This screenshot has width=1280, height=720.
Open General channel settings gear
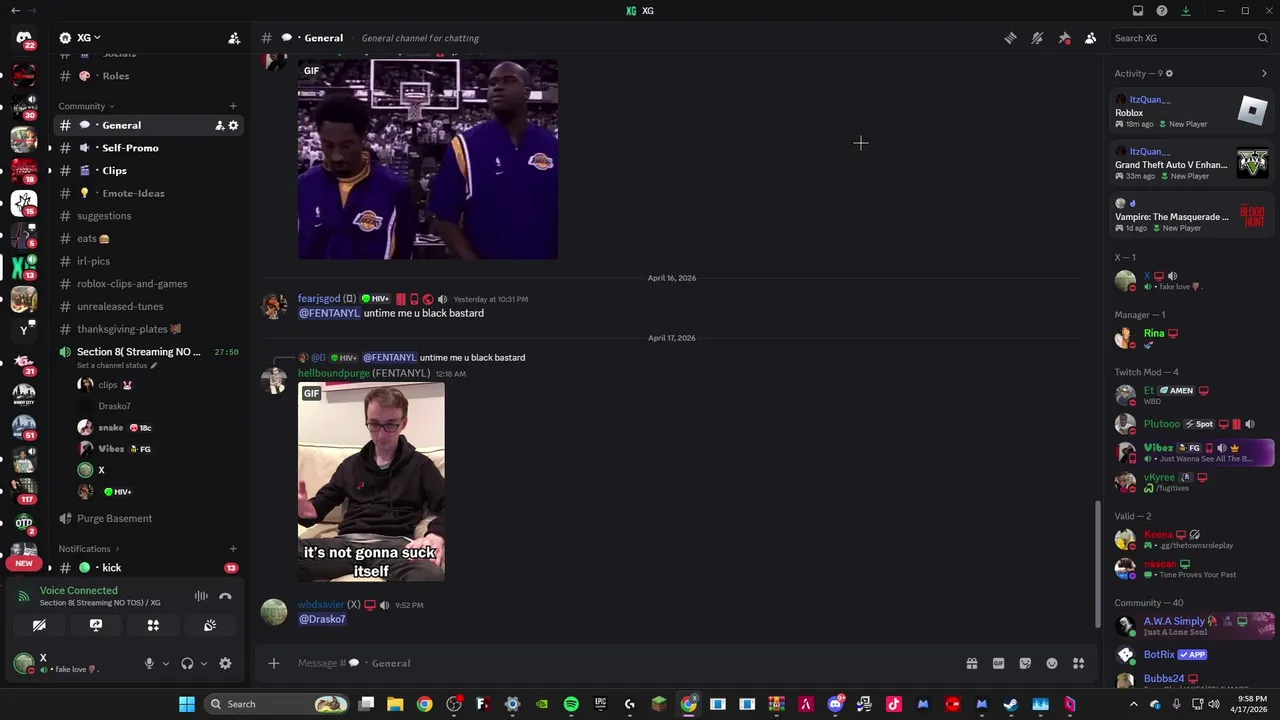[x=233, y=125]
